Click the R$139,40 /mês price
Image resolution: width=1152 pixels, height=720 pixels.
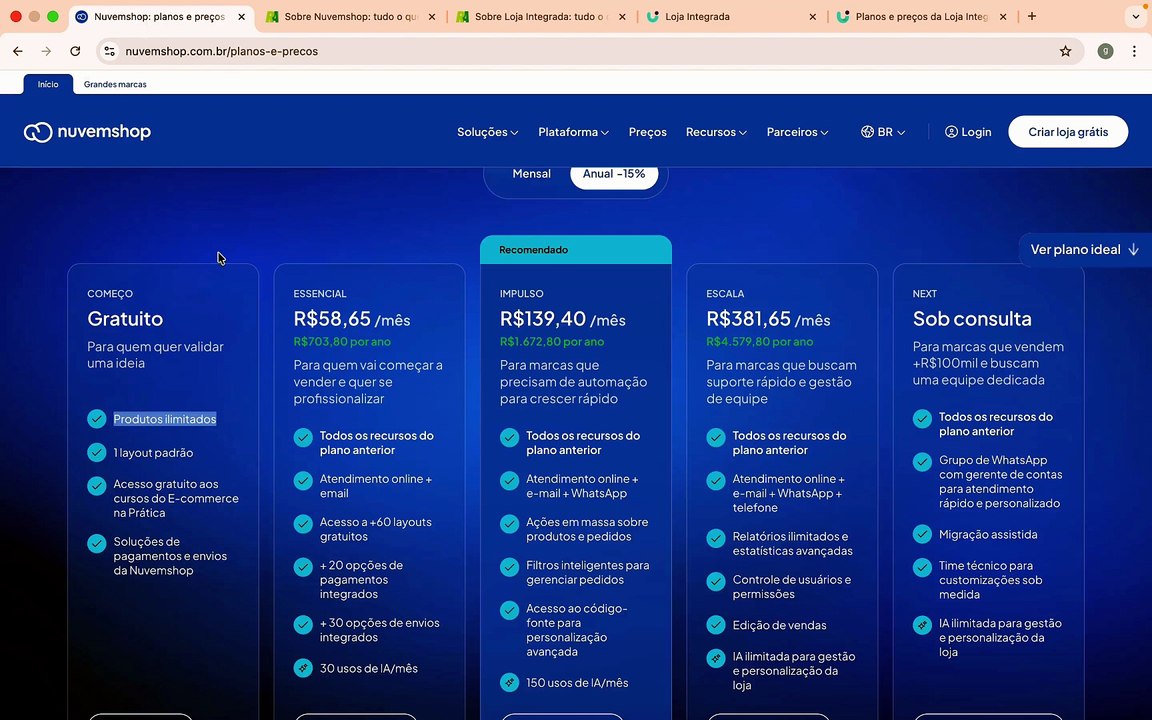563,319
